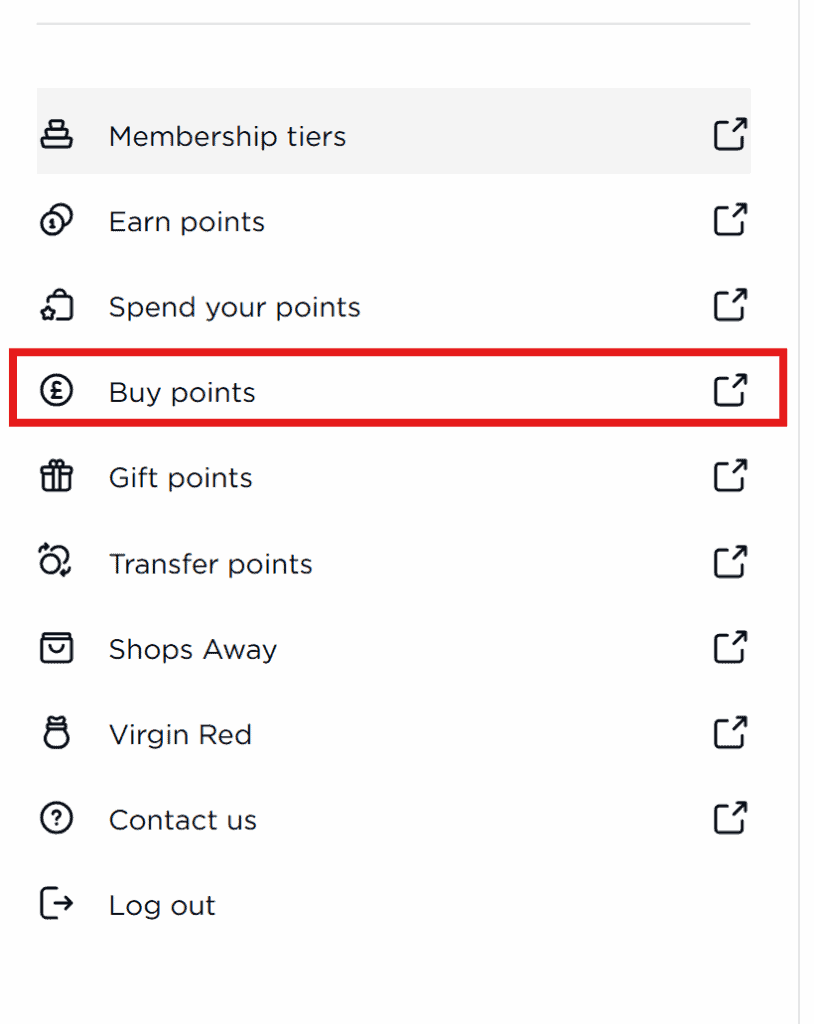Click the Gift points present icon
The width and height of the screenshot is (814, 1024).
click(56, 477)
